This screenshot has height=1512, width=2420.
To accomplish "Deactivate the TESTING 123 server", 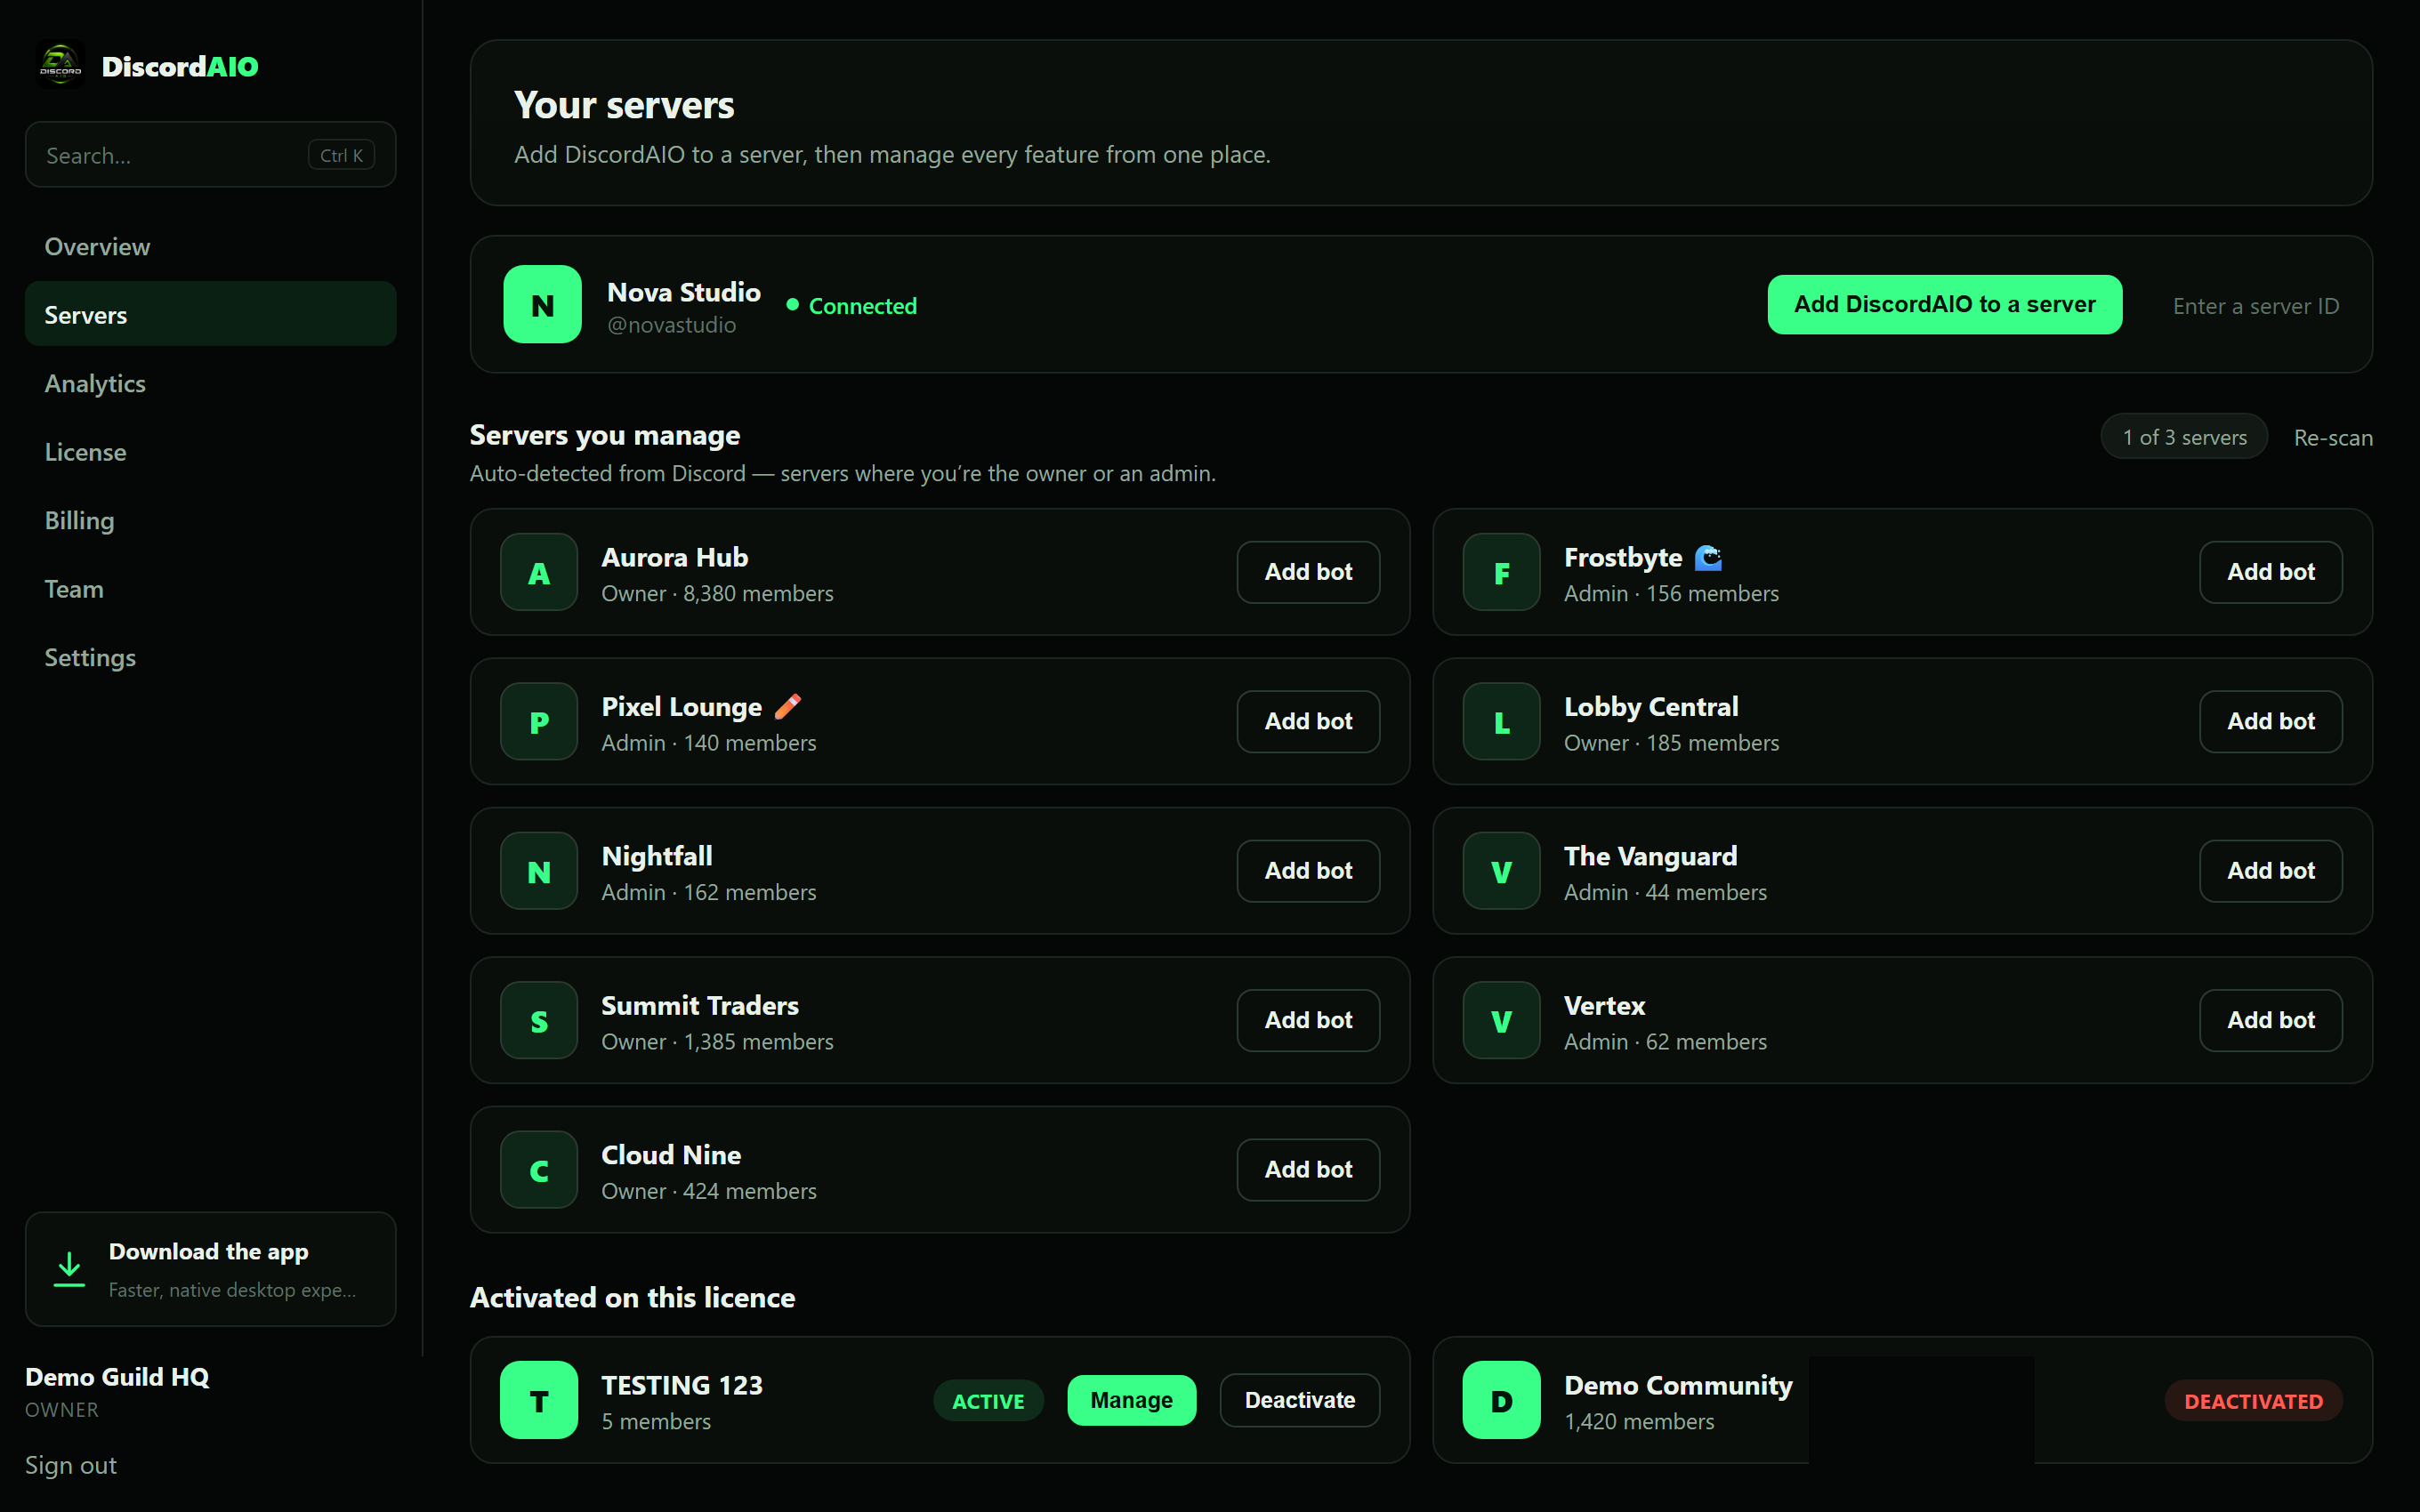I will point(1299,1400).
